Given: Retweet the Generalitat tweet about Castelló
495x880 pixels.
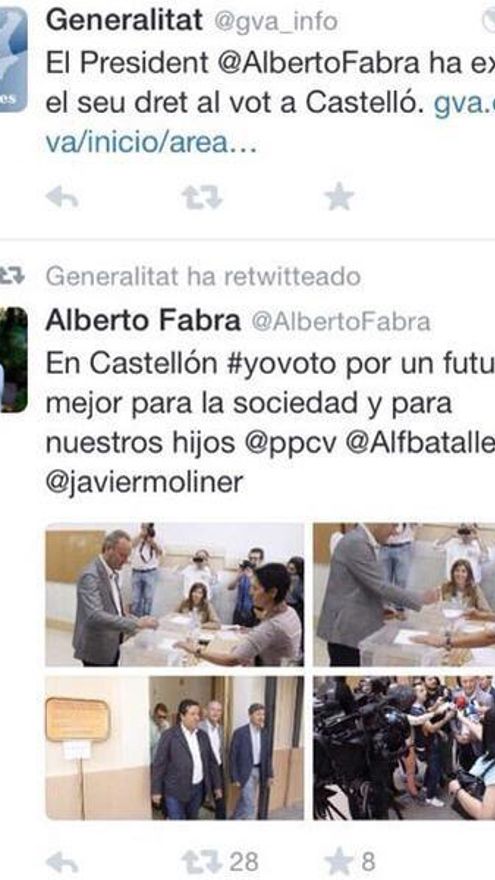Looking at the screenshot, I should 202,198.
